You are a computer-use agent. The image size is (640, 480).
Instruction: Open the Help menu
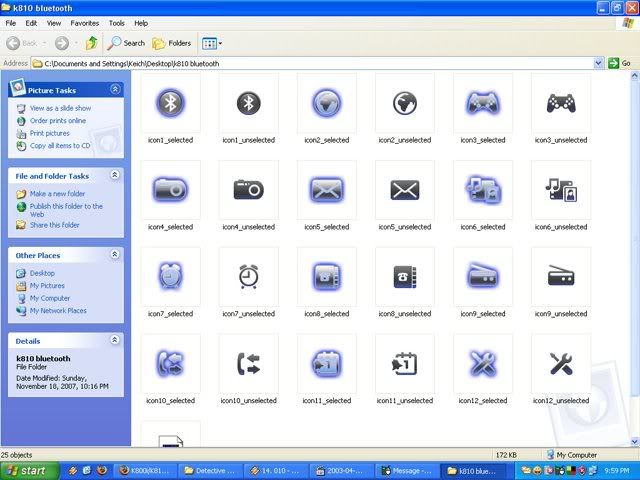click(141, 23)
